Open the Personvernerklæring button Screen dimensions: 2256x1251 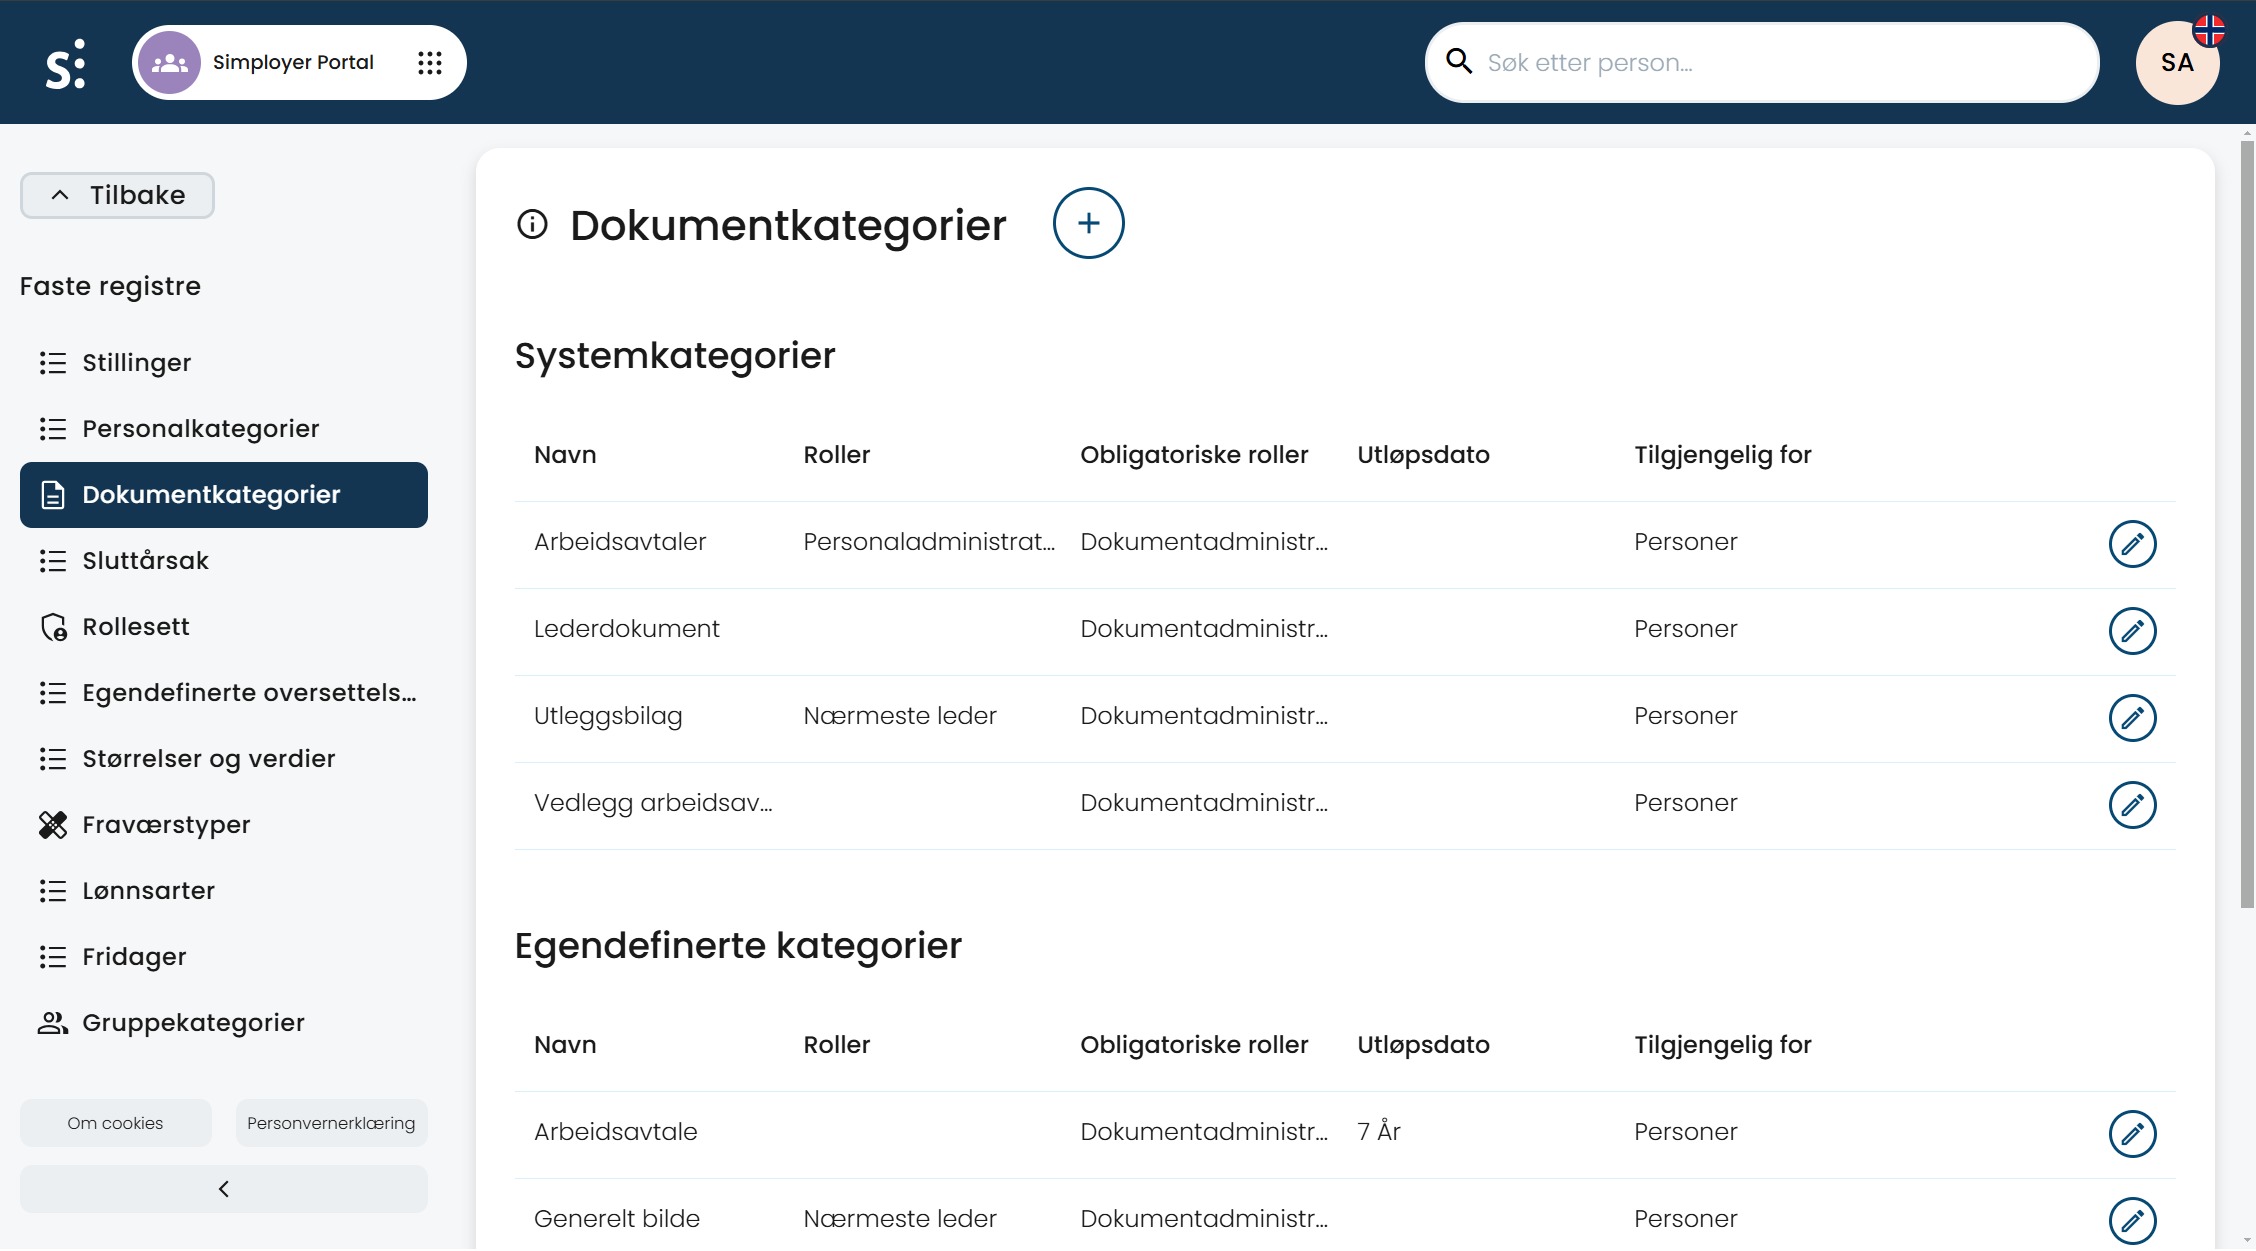click(x=331, y=1123)
